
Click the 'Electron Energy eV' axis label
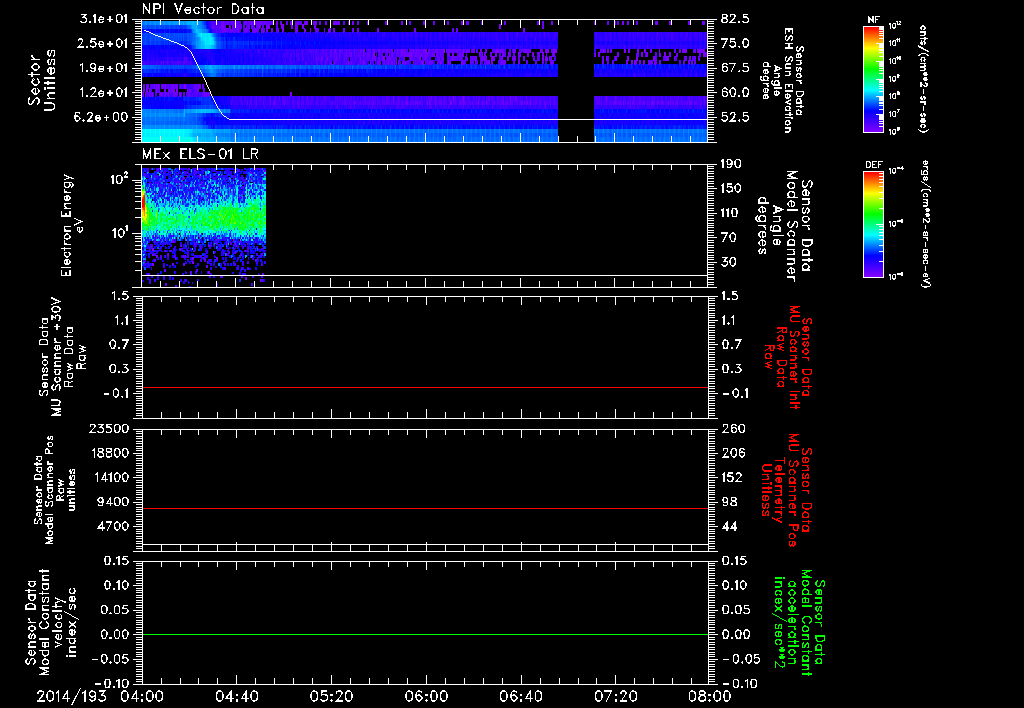[72, 225]
